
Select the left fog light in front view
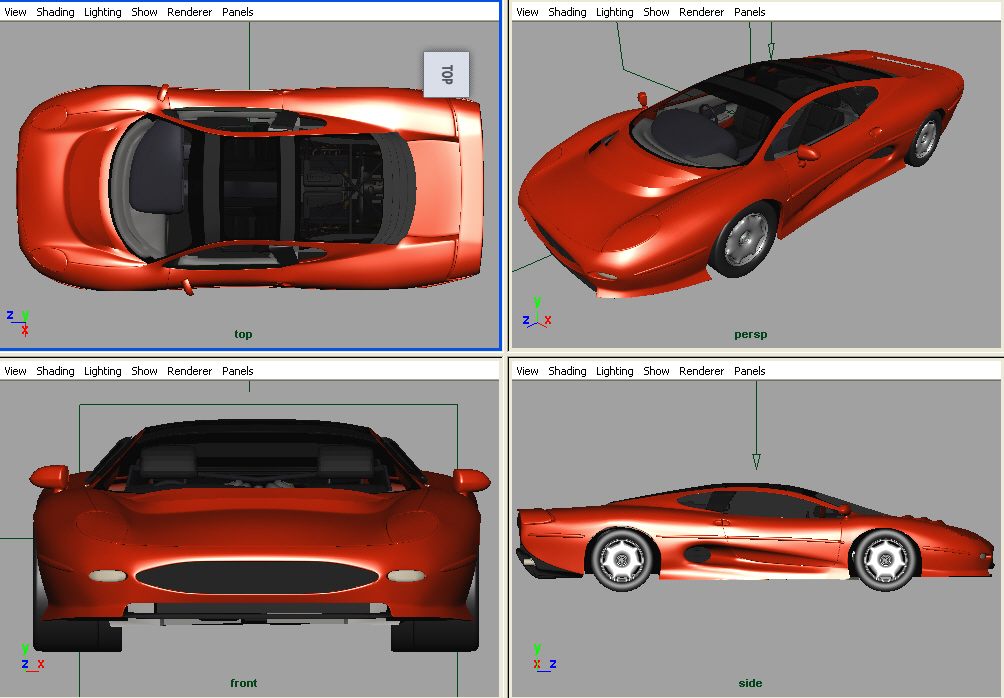[x=107, y=576]
